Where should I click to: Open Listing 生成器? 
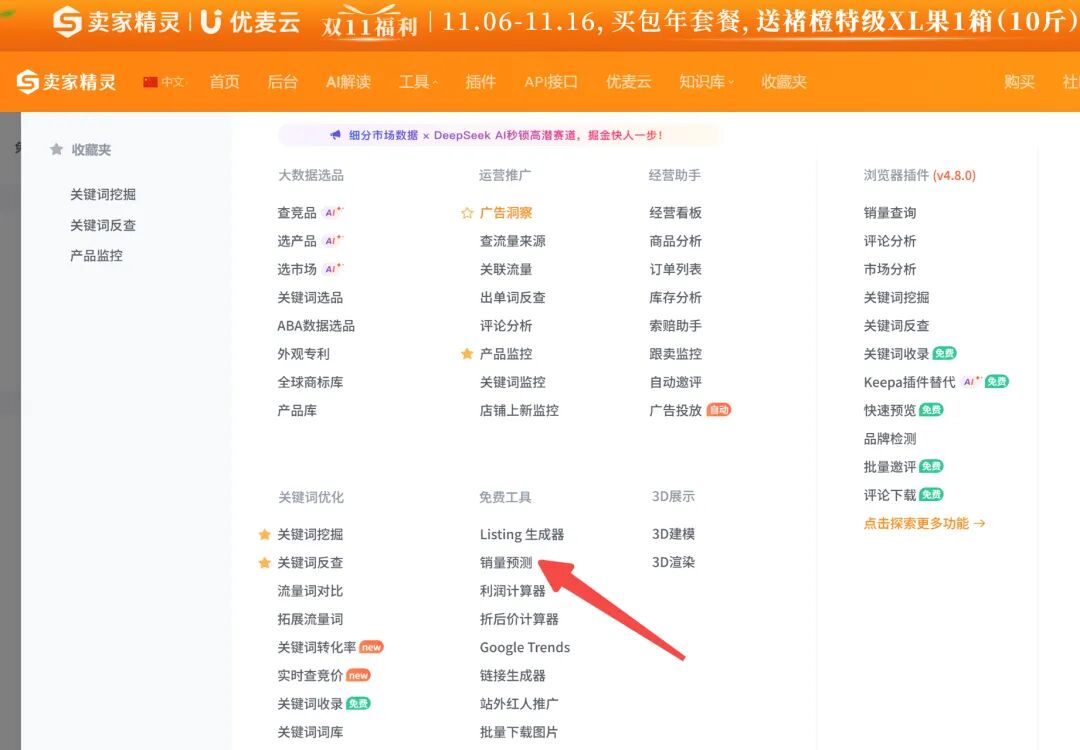click(x=521, y=534)
